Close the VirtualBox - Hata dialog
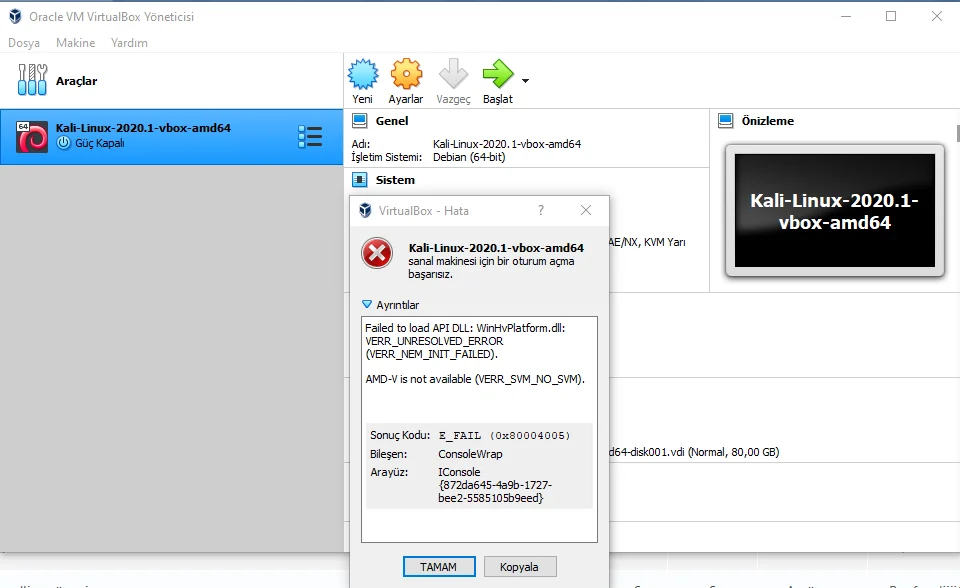 point(586,210)
